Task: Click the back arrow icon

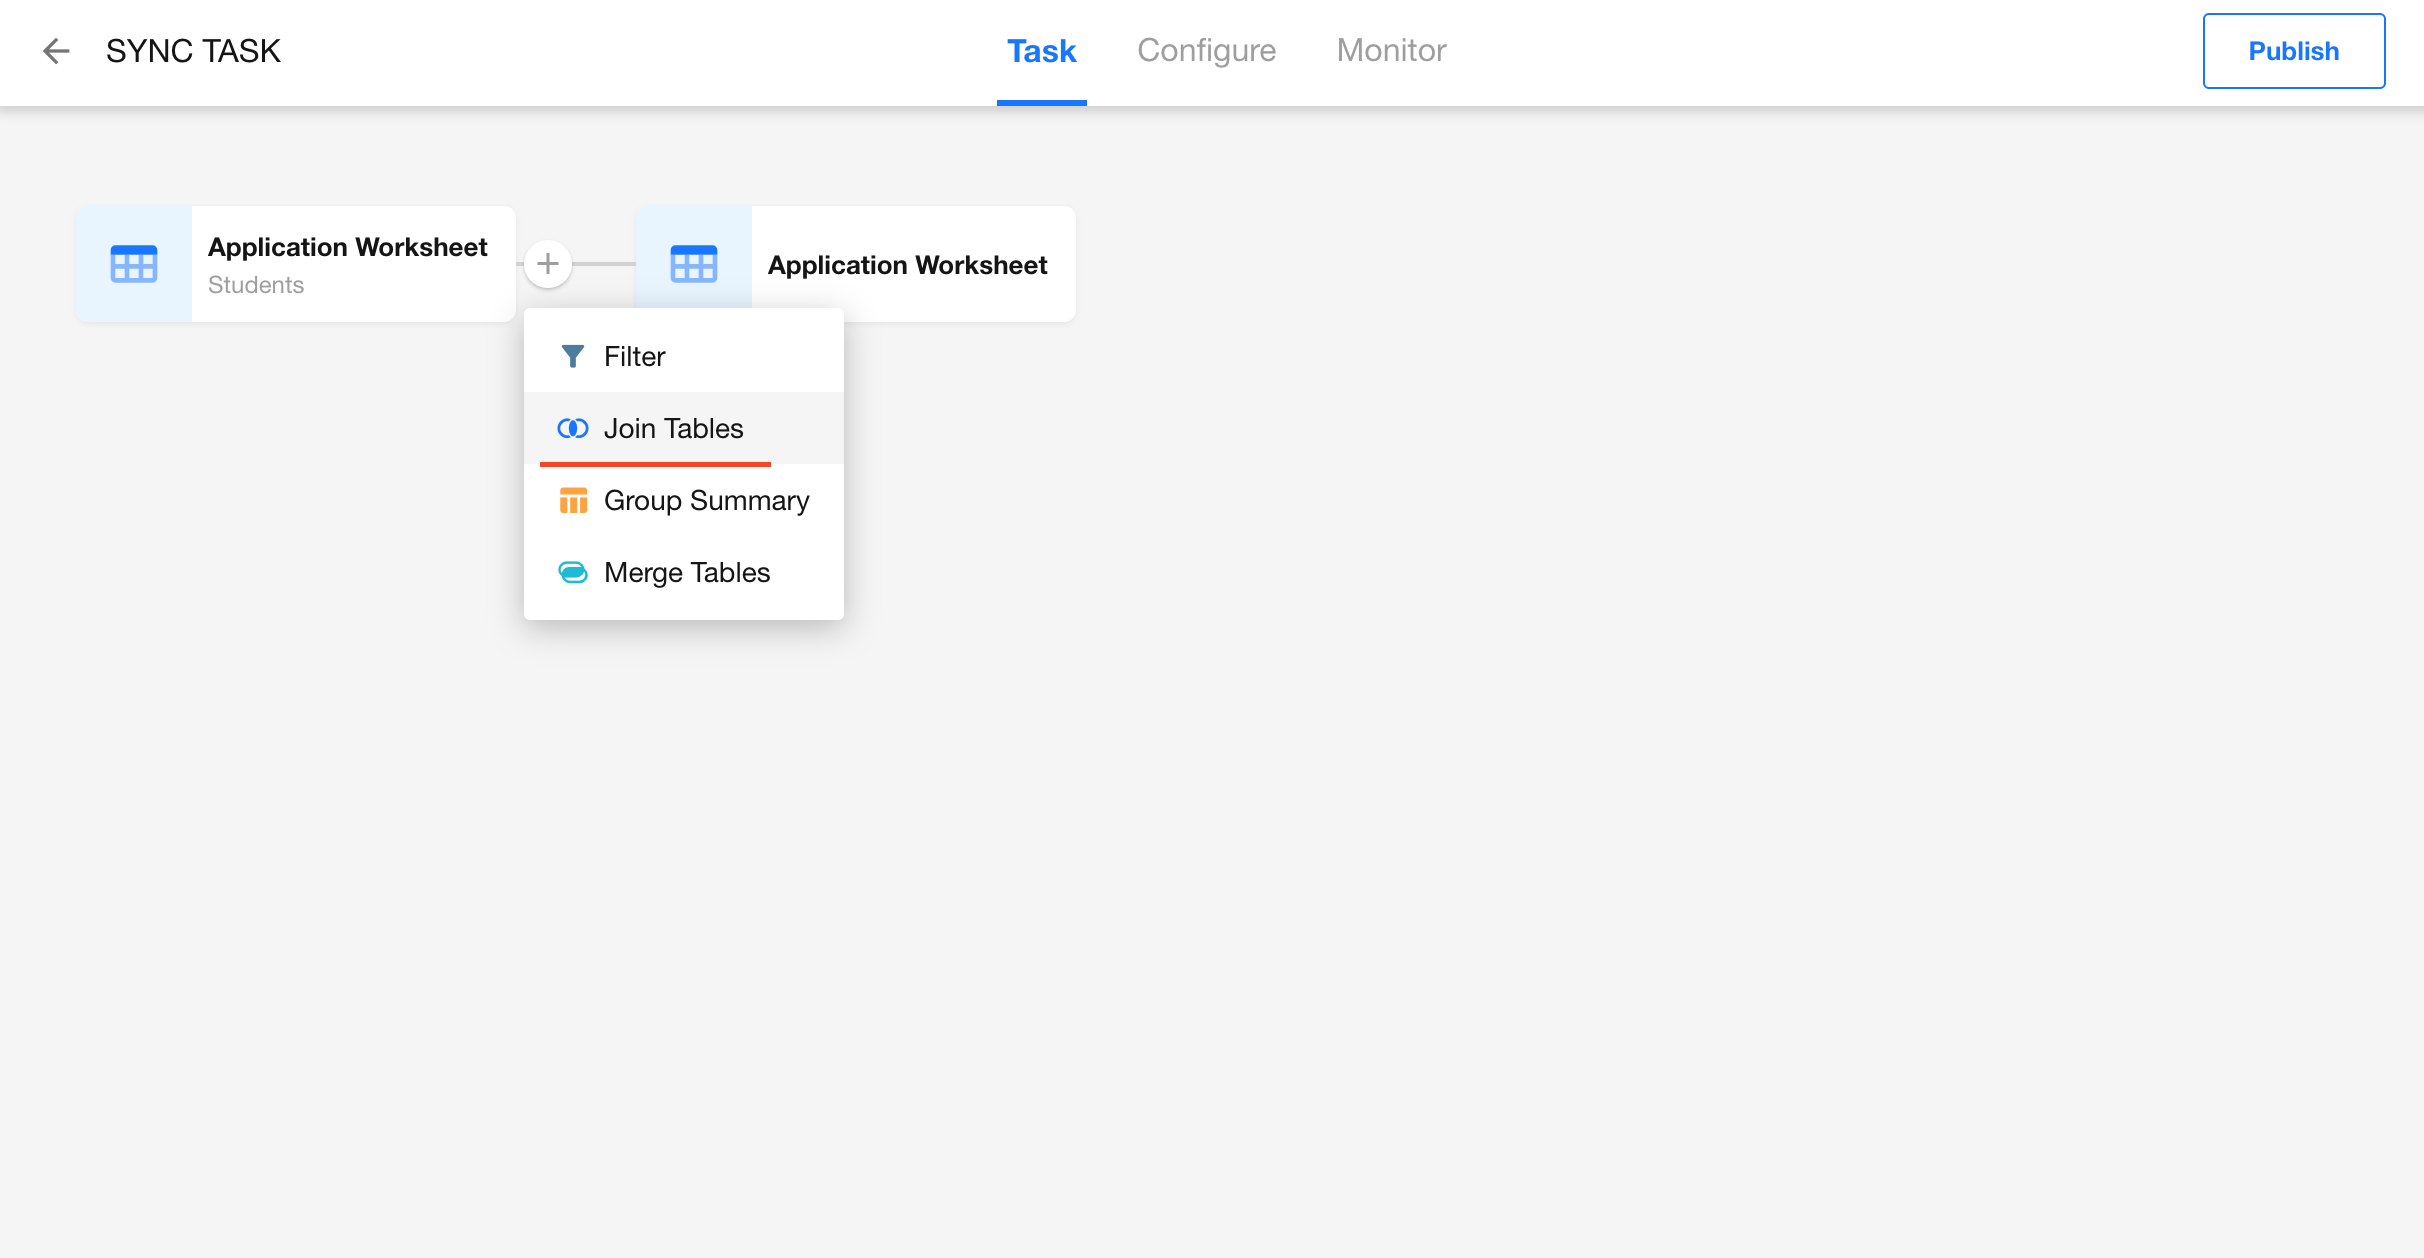Action: (x=56, y=51)
